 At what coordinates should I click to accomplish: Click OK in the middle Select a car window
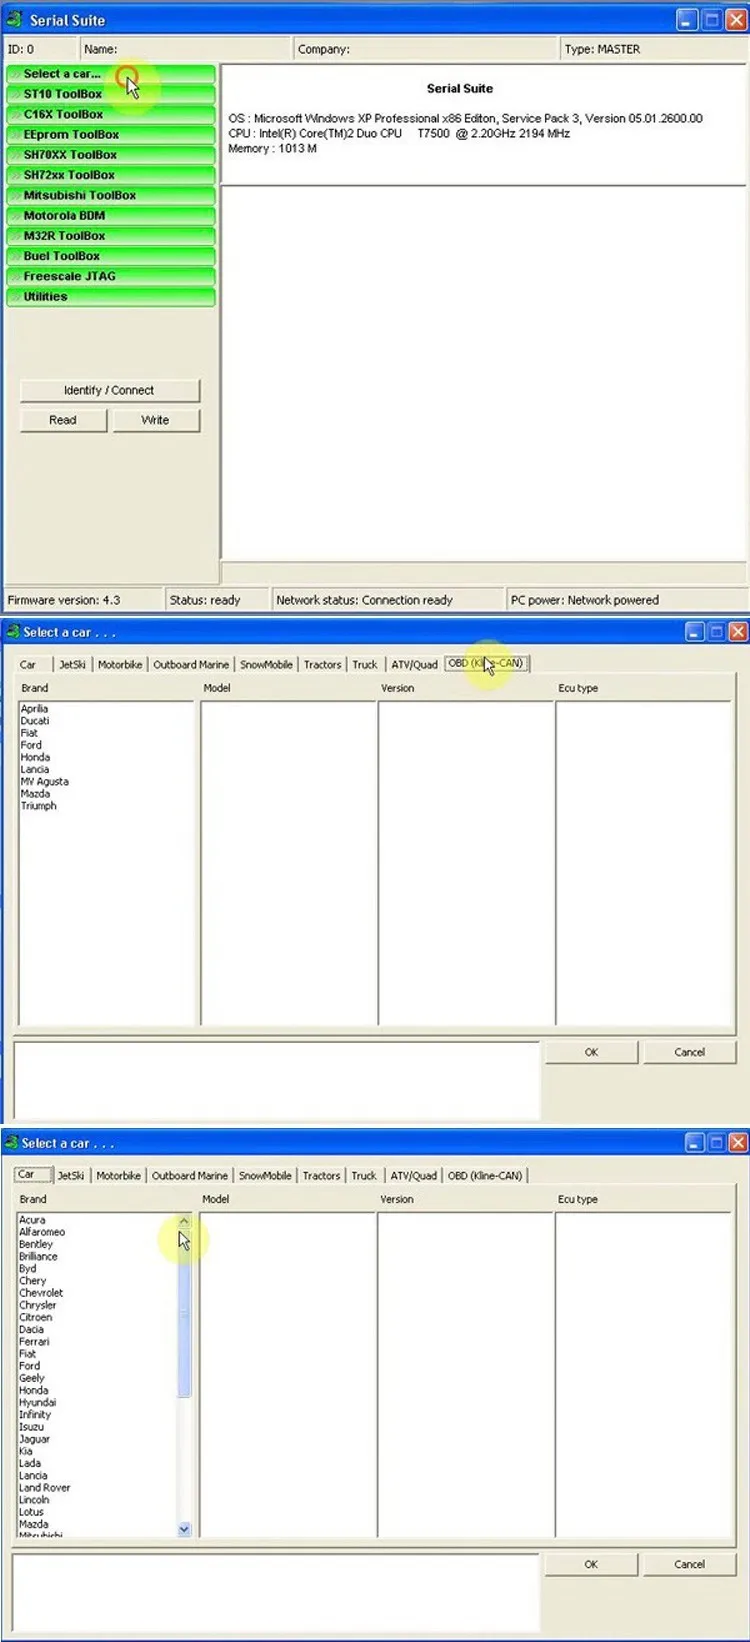click(x=591, y=1052)
